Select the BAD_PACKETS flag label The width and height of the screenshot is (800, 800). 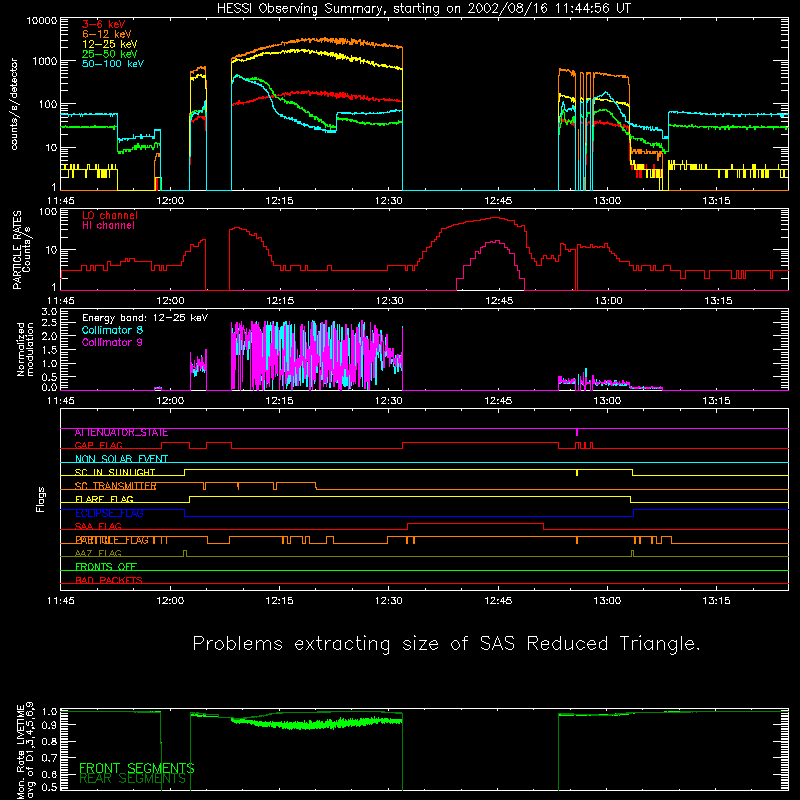point(109,580)
